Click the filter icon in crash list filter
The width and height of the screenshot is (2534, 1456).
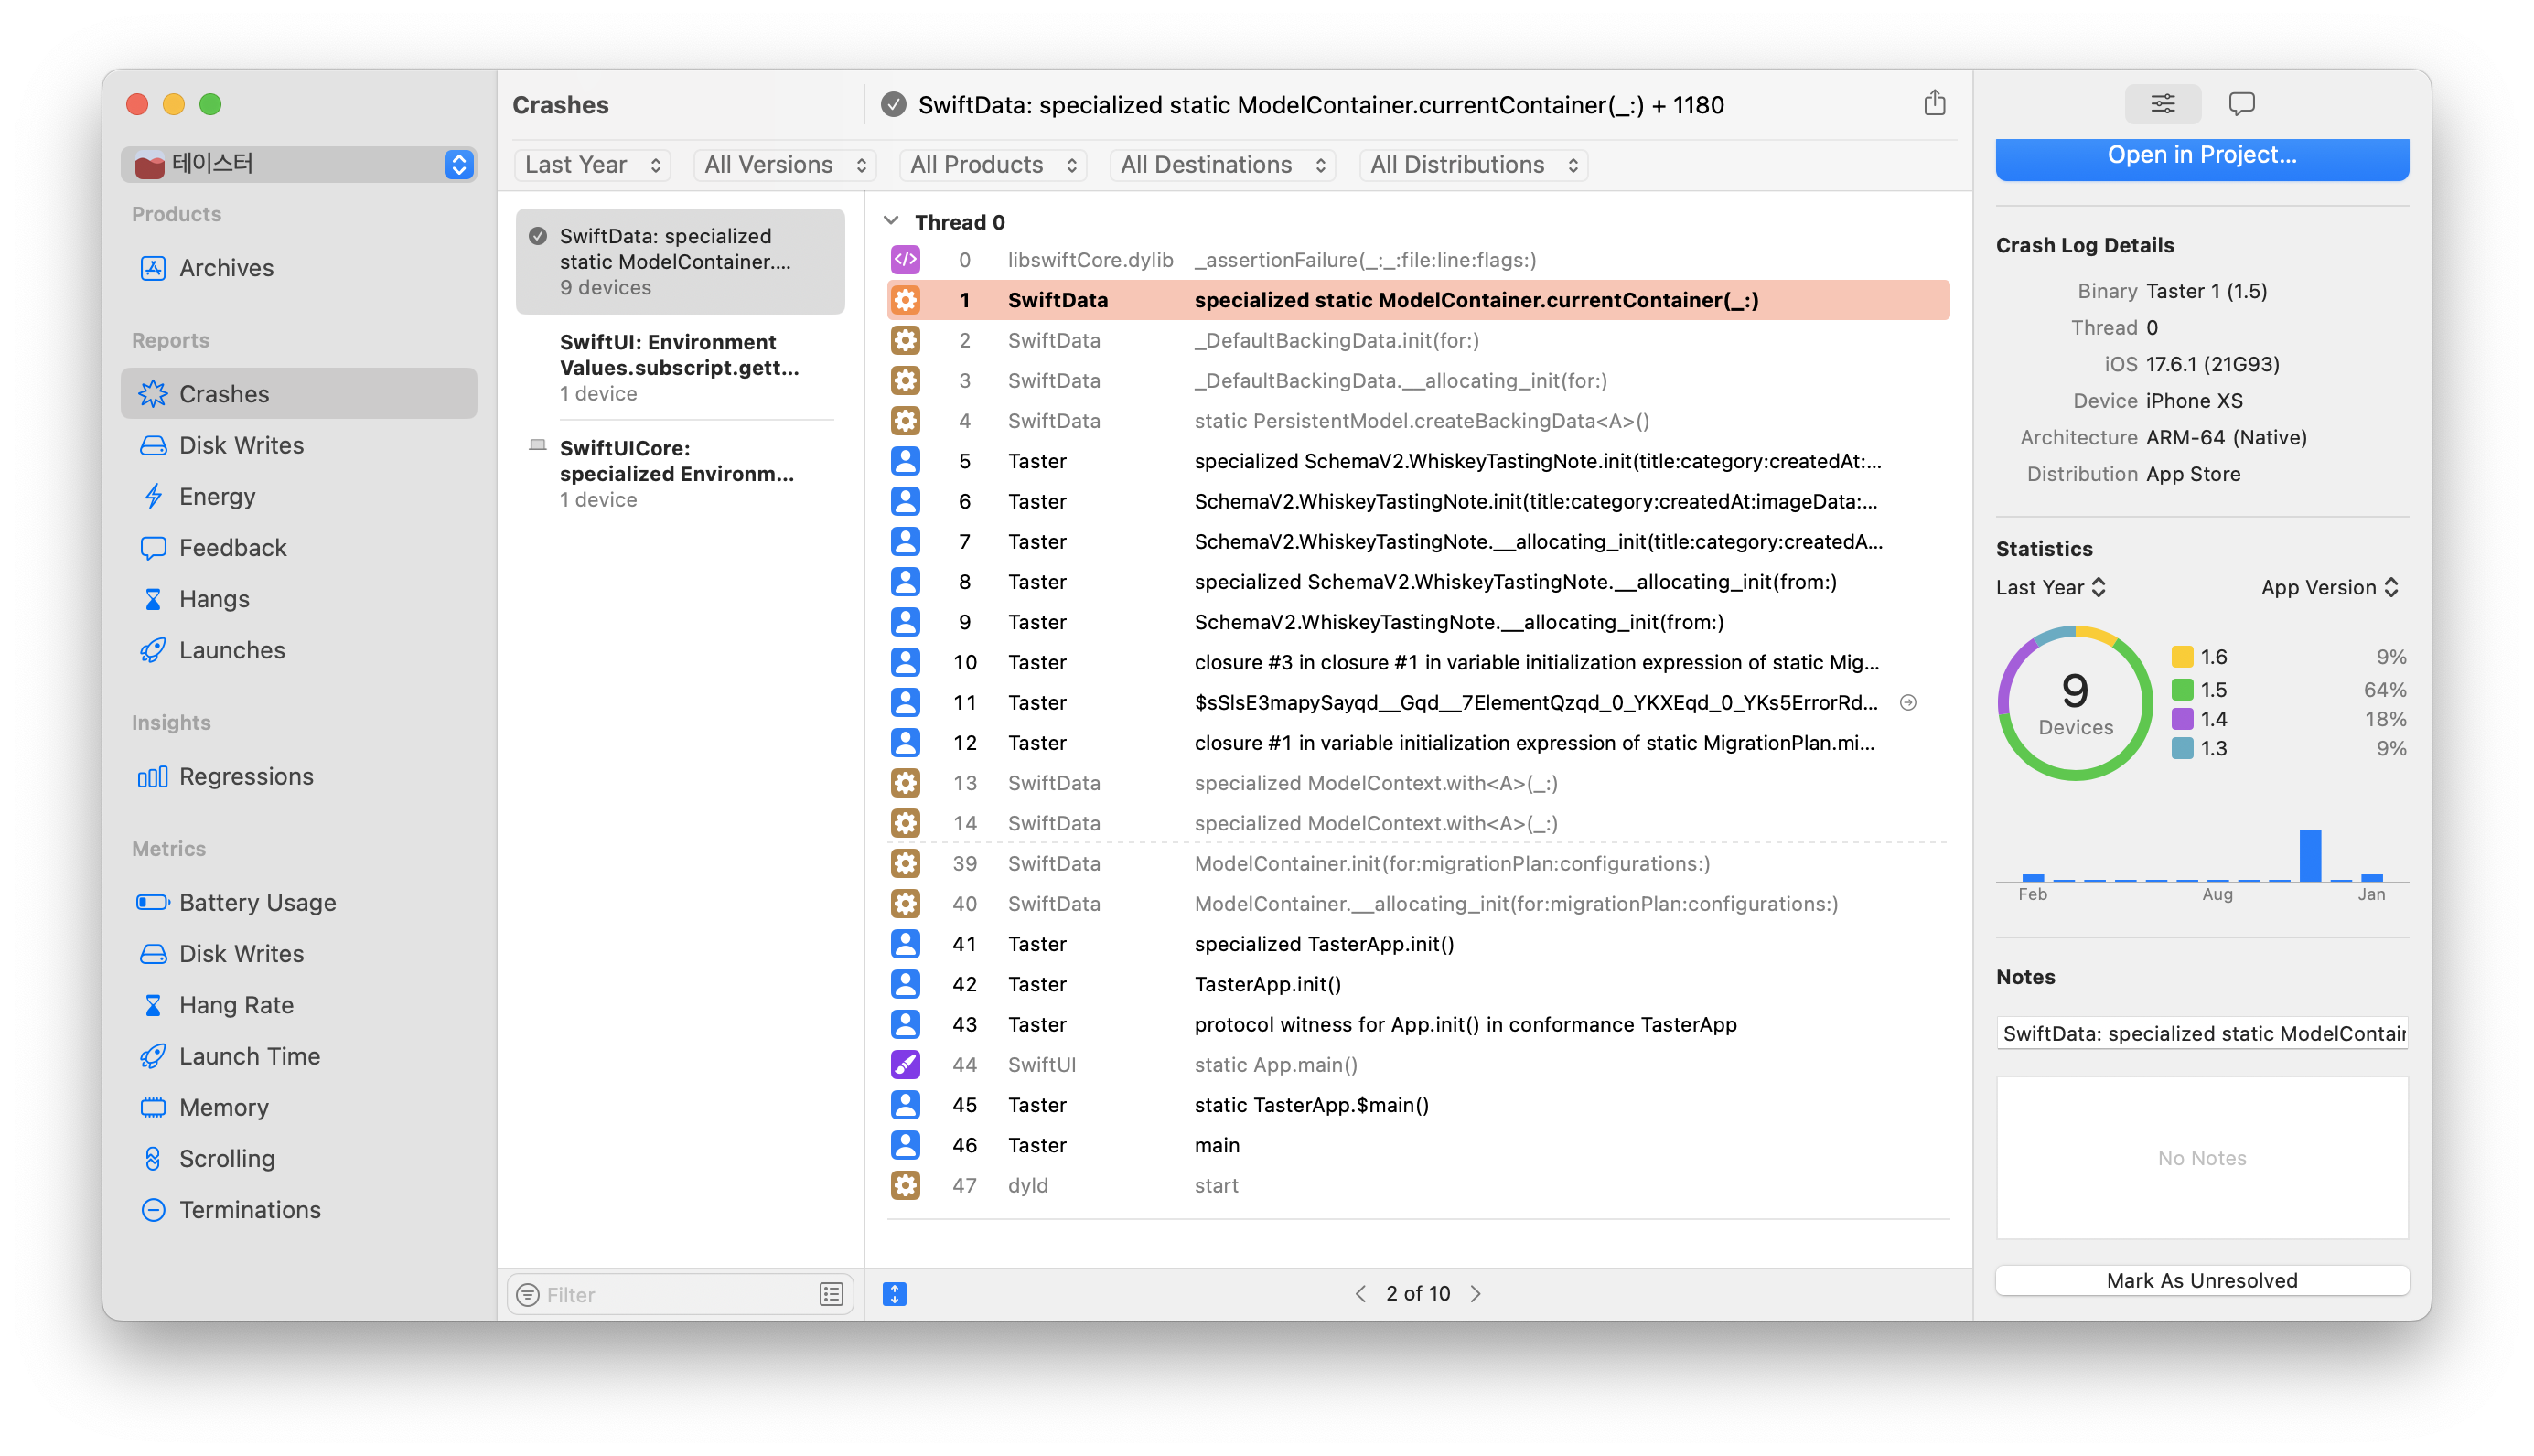point(528,1294)
